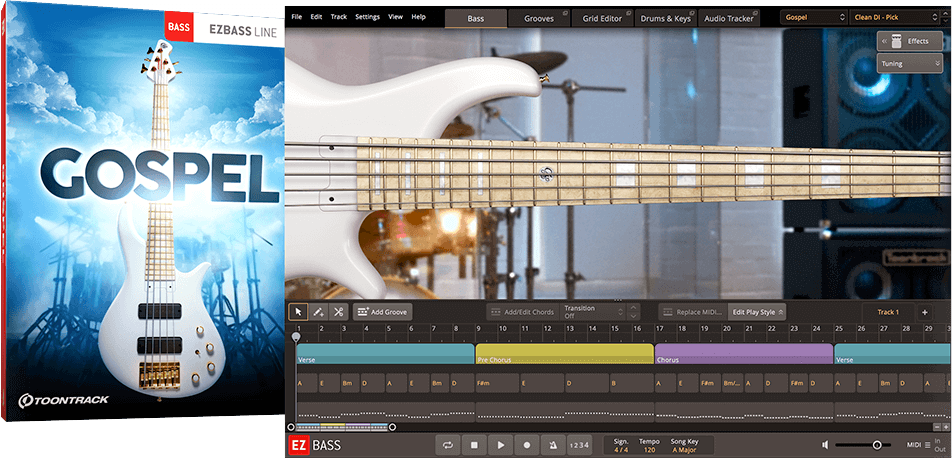Open the Gospel library dropdown
Screen dimensions: 952x458
click(x=813, y=18)
